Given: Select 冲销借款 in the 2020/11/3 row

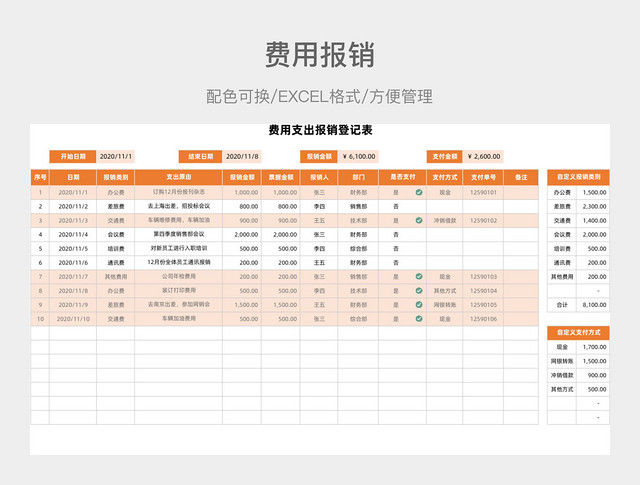Looking at the screenshot, I should 444,220.
